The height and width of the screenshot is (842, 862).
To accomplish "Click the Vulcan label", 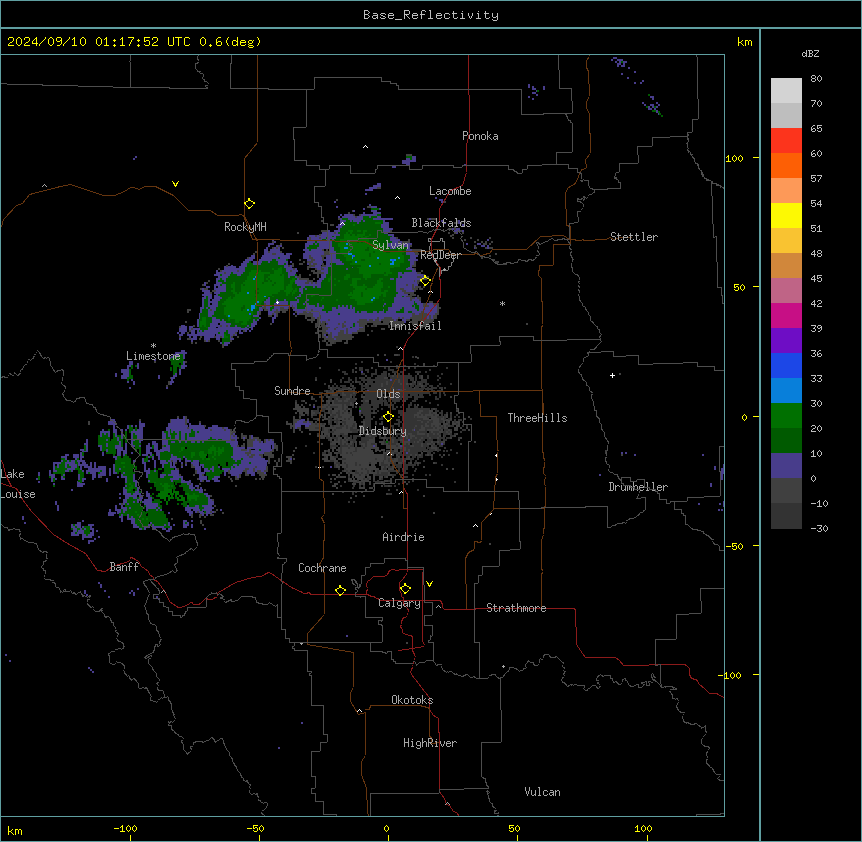I will [x=542, y=792].
